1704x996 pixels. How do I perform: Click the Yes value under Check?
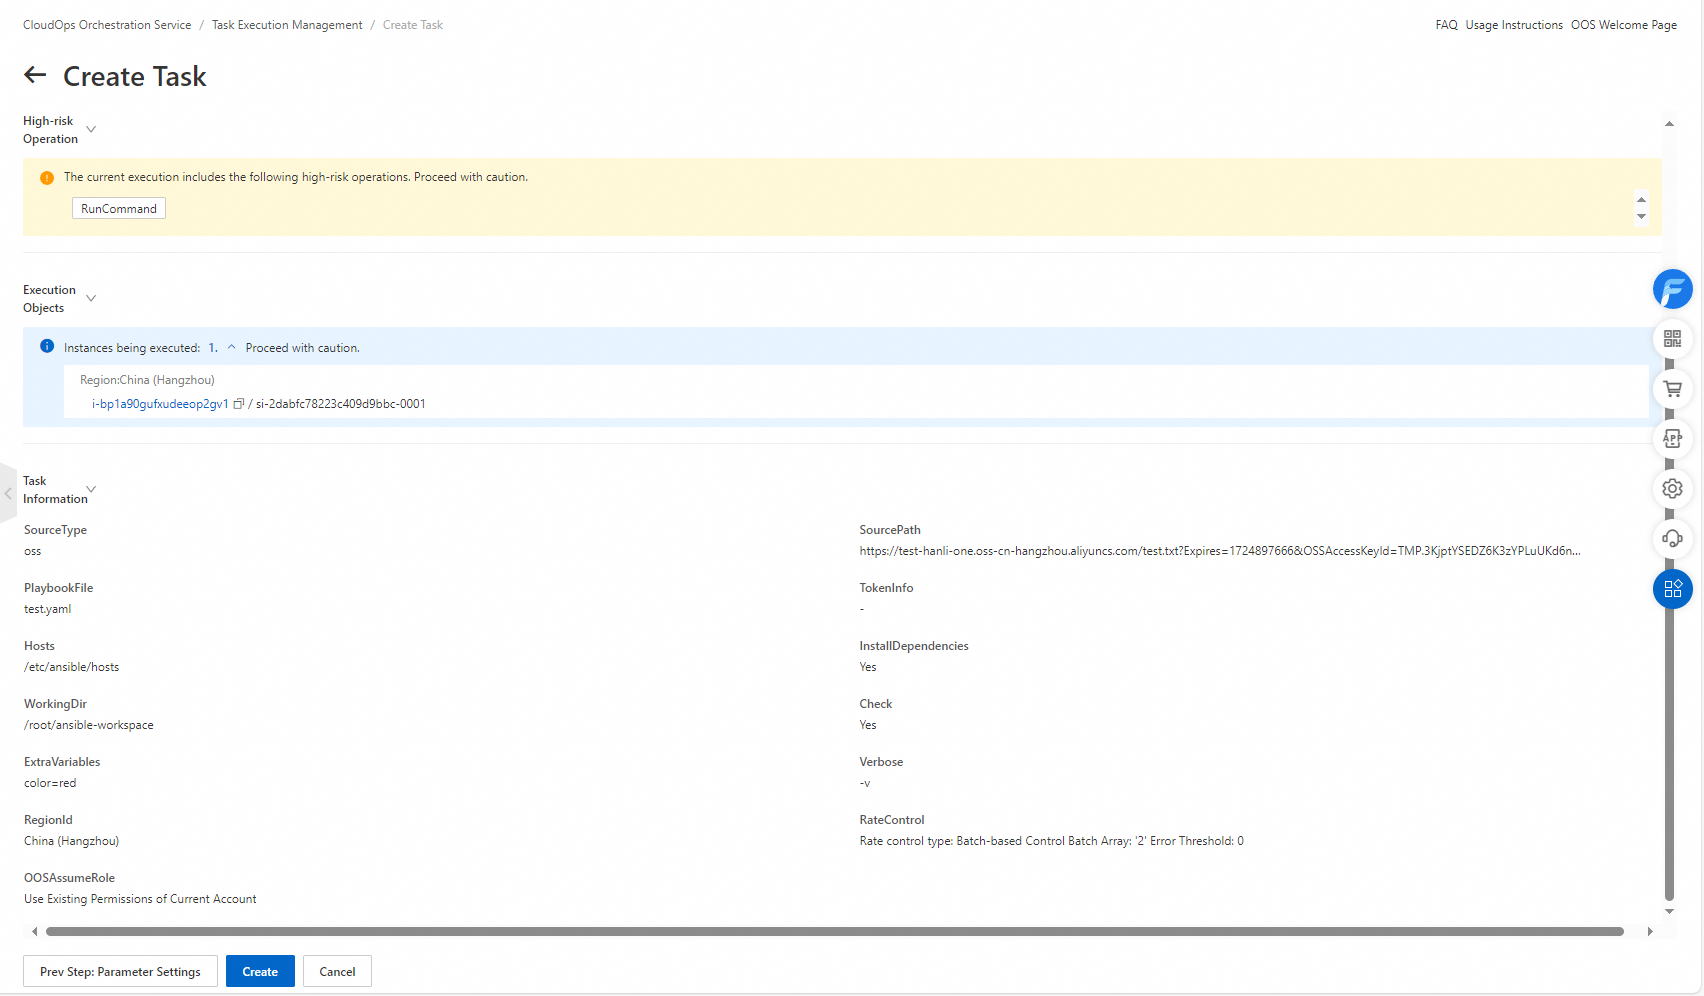coord(868,725)
